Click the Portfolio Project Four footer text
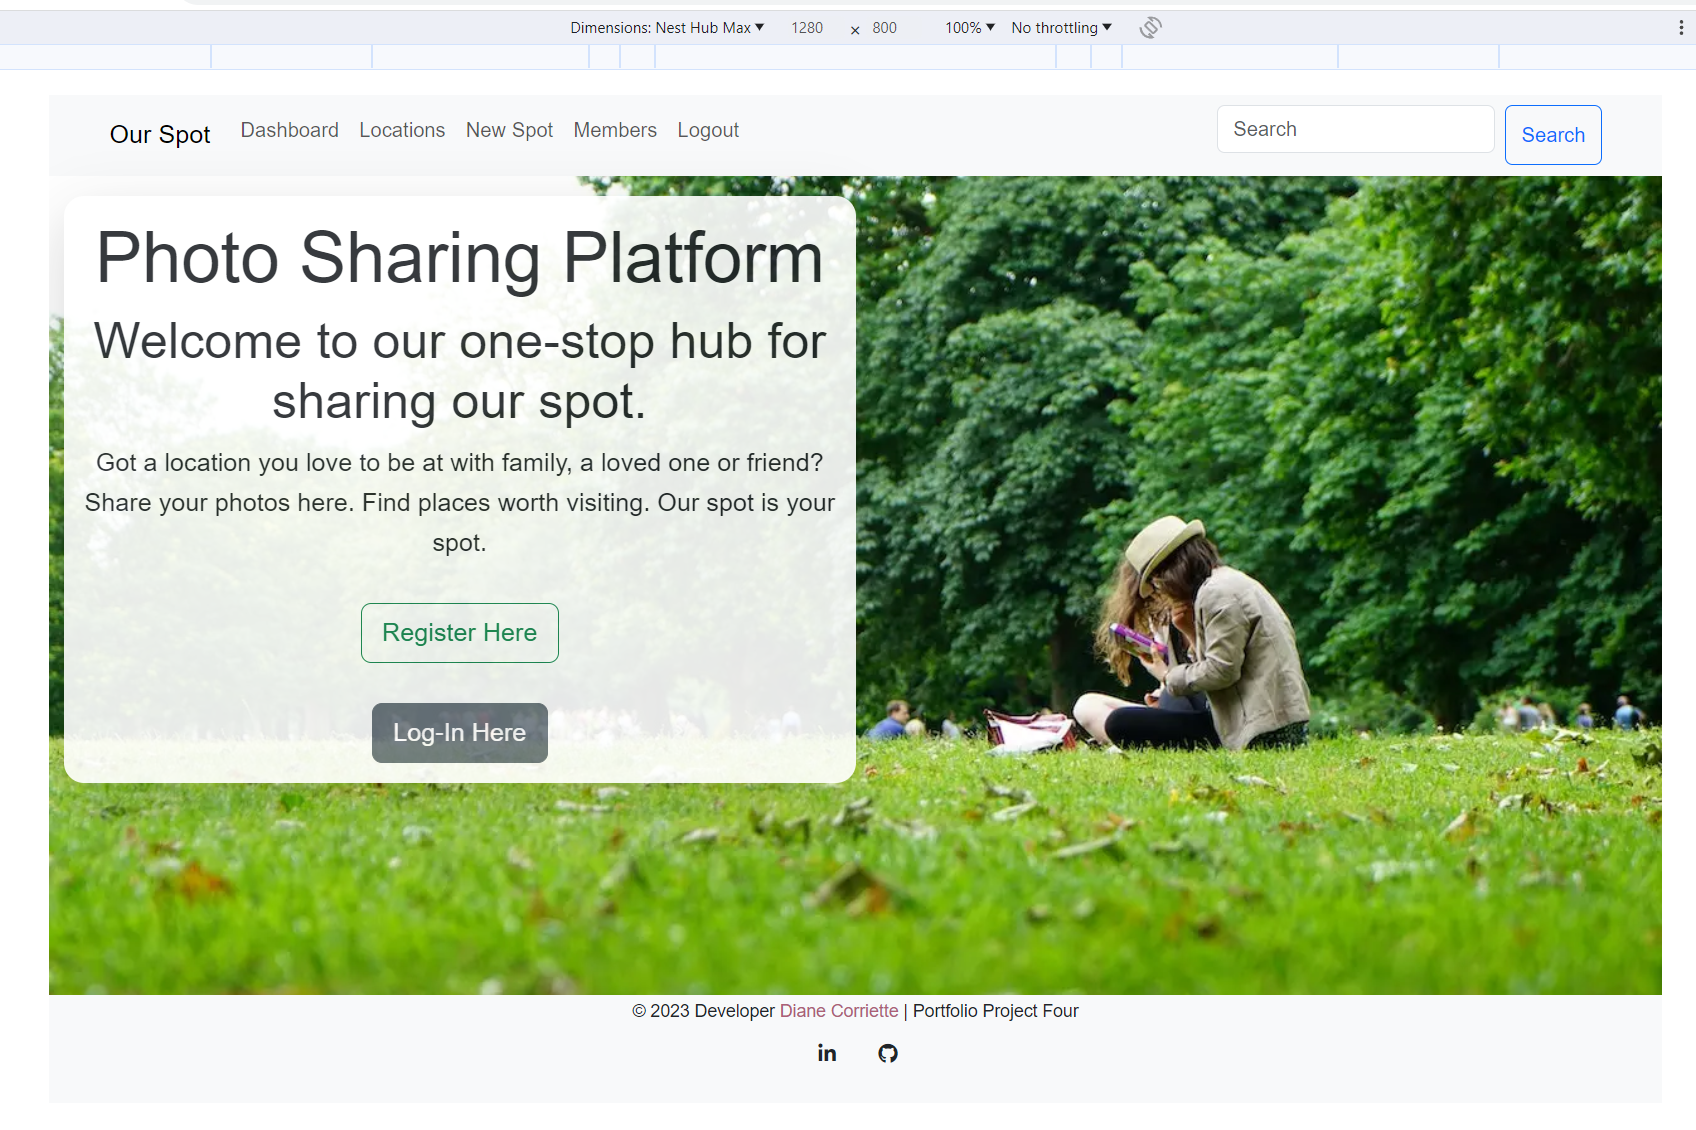The height and width of the screenshot is (1130, 1696). click(996, 1011)
